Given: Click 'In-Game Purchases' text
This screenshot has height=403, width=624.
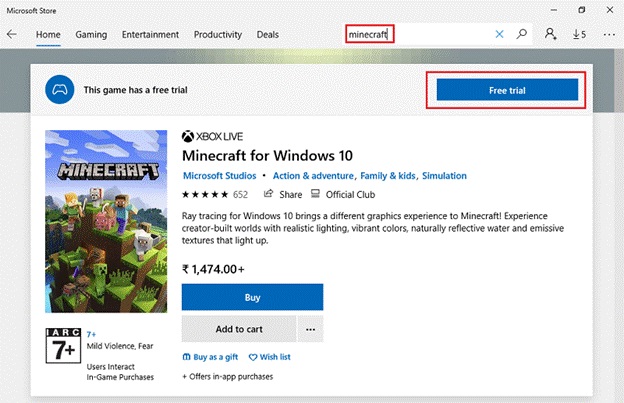Looking at the screenshot, I should [x=120, y=377].
